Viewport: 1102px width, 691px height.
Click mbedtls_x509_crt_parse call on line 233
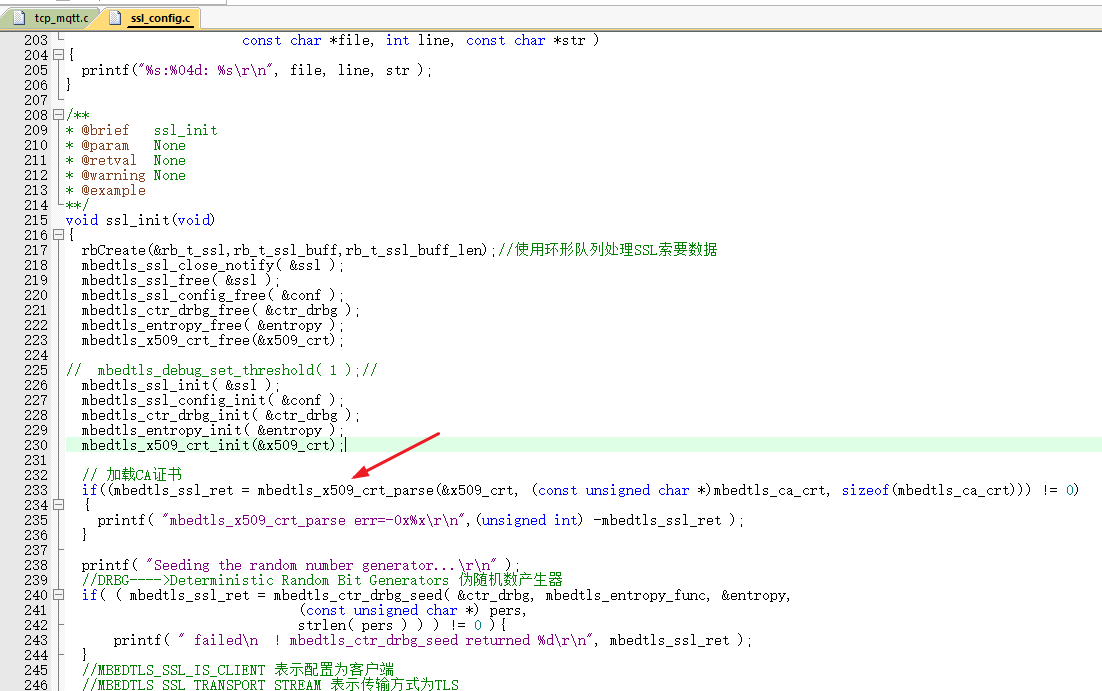346,490
